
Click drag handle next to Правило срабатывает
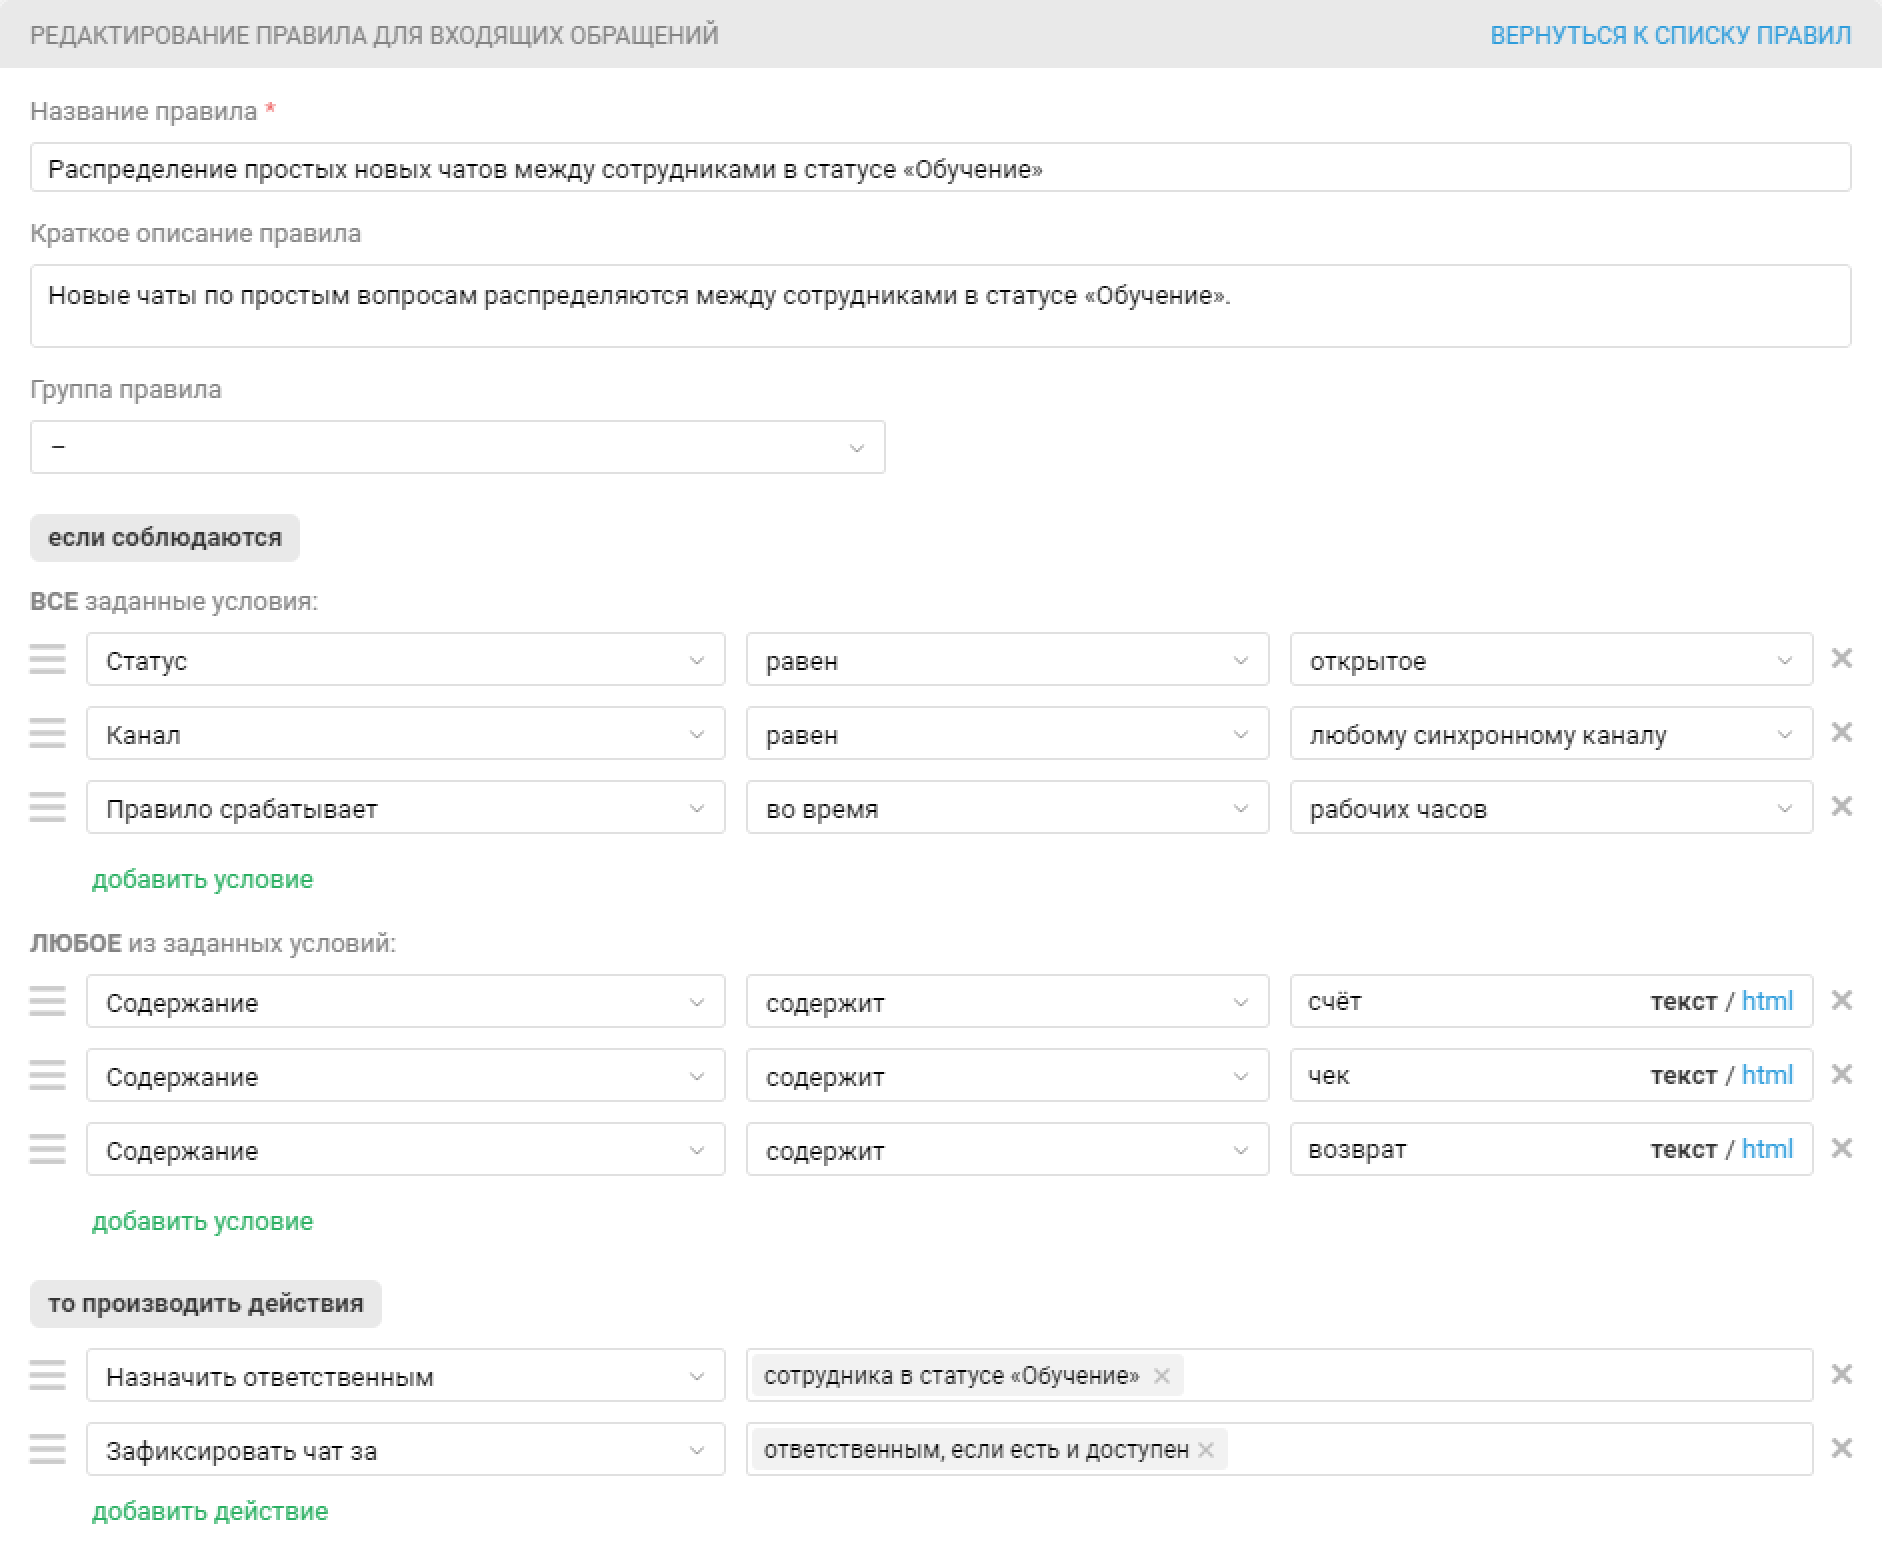click(x=47, y=808)
